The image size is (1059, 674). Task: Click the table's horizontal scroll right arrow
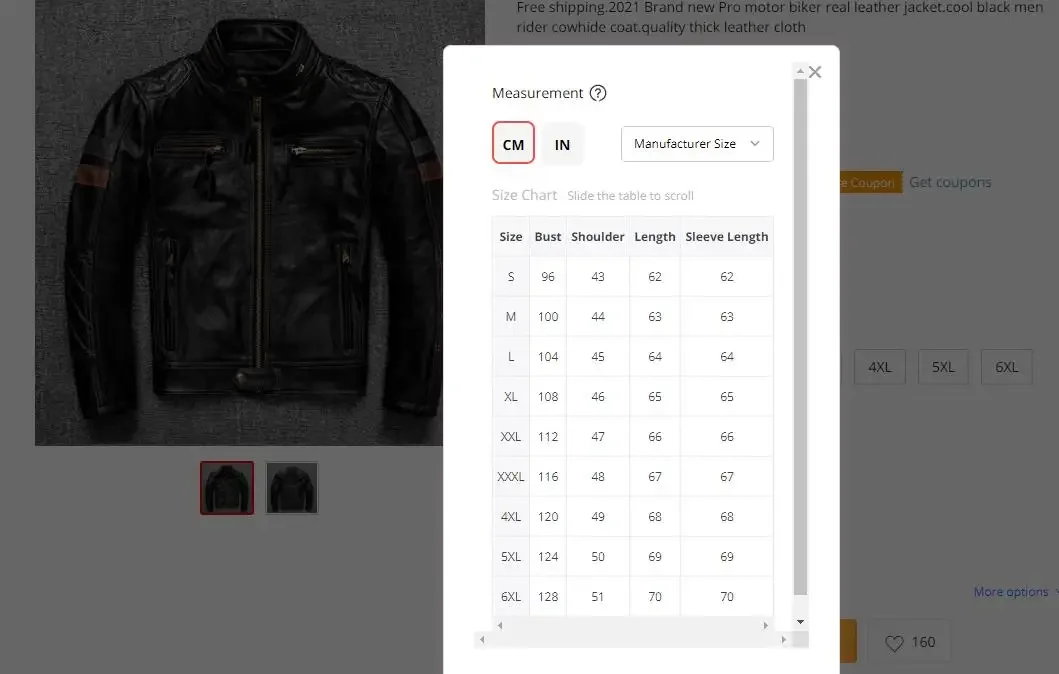[765, 625]
